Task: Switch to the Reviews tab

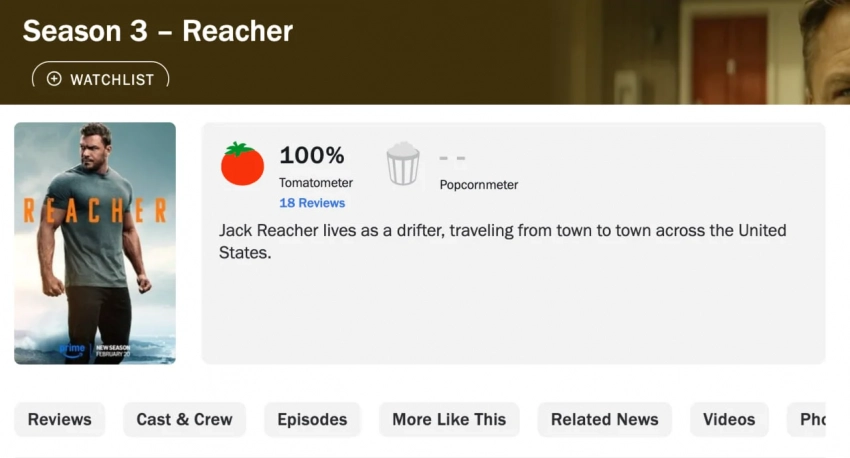Action: click(x=60, y=420)
